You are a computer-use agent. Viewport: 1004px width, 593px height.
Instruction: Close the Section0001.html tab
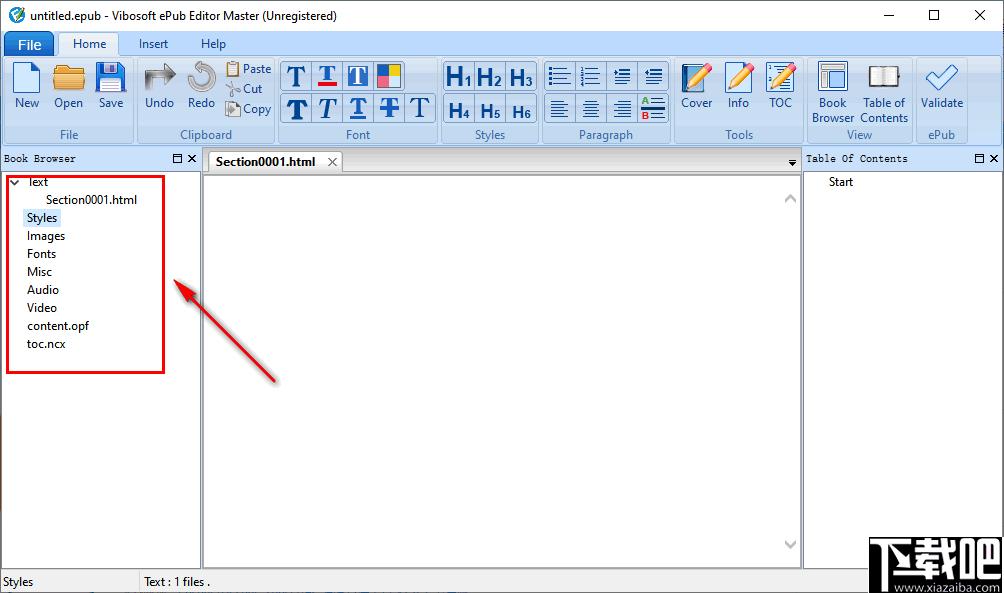pyautogui.click(x=332, y=162)
